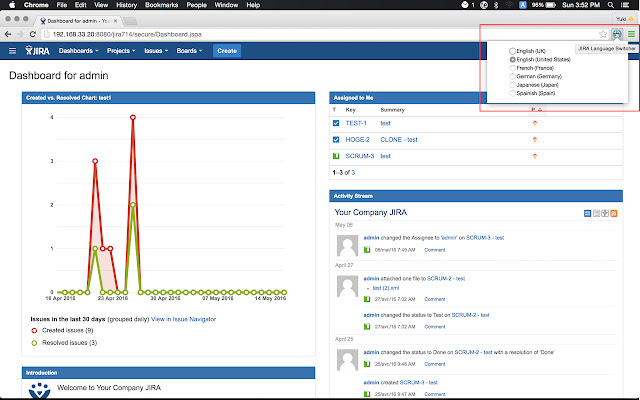Click the task type icon of HOGE-2
Image resolution: width=640 pixels, height=400 pixels.
(336, 140)
